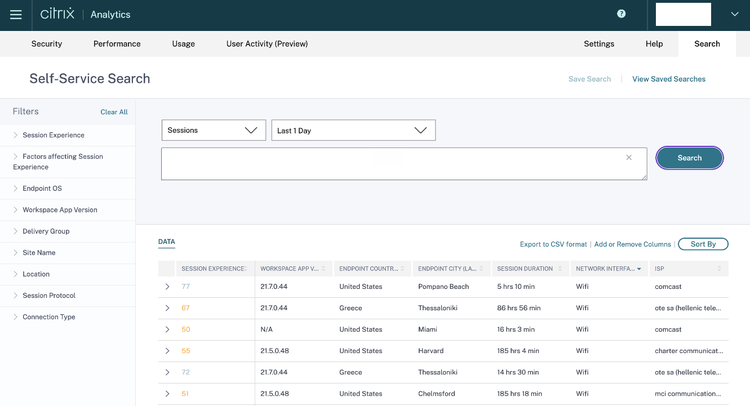The width and height of the screenshot is (750, 406).
Task: Open session experience score 77
Action: [x=186, y=286]
